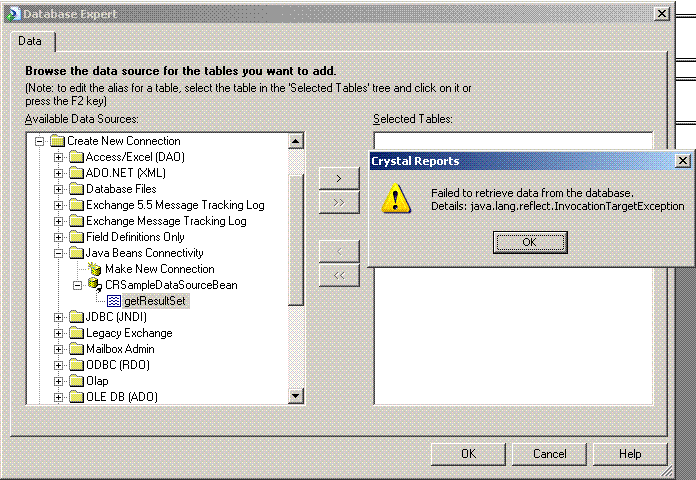Select the Exchange Message Tracking Log label
This screenshot has width=696, height=480.
click(x=166, y=221)
